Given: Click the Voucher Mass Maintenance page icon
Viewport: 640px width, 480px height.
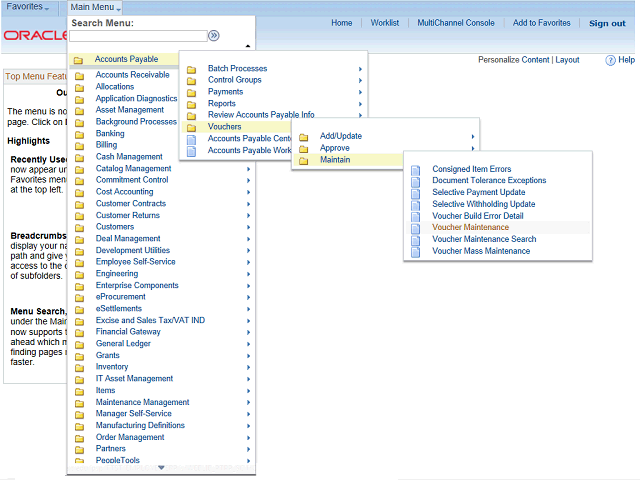Looking at the screenshot, I should (416, 252).
